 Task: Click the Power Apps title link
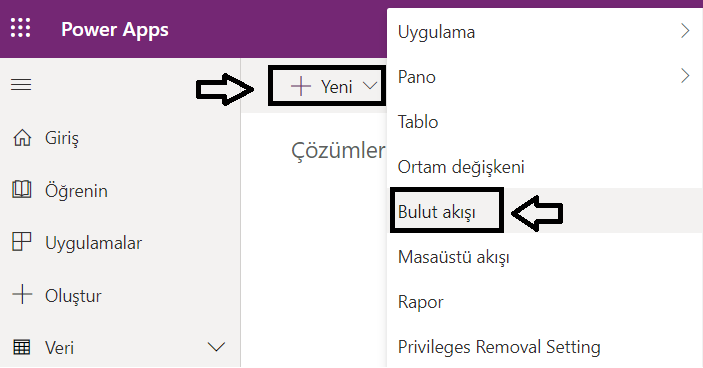(x=115, y=30)
